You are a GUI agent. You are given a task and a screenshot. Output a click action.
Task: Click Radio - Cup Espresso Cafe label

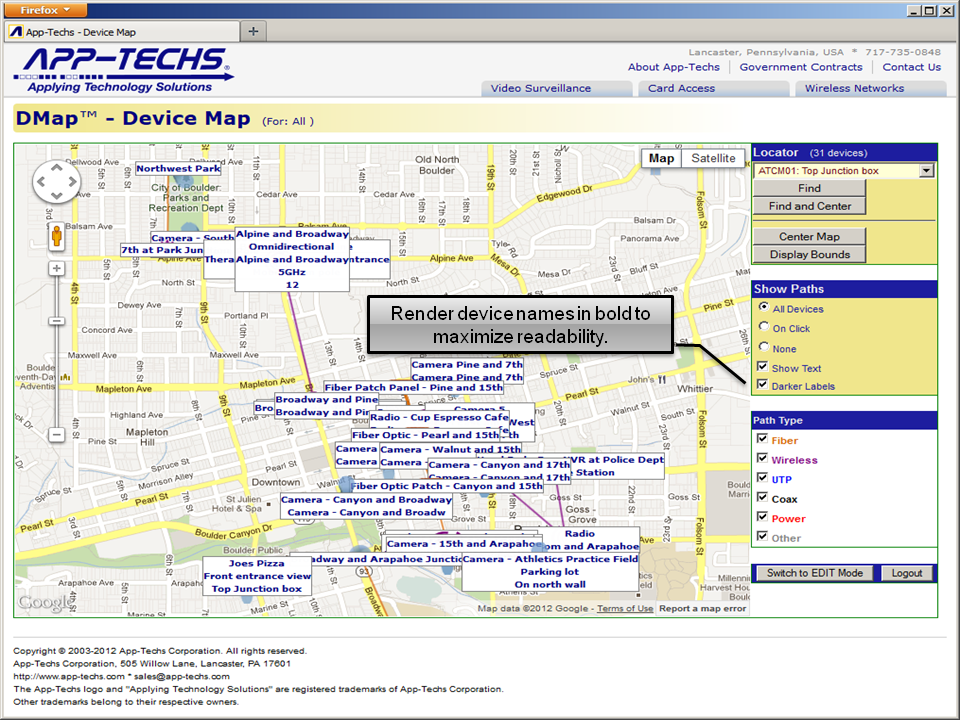tap(439, 418)
